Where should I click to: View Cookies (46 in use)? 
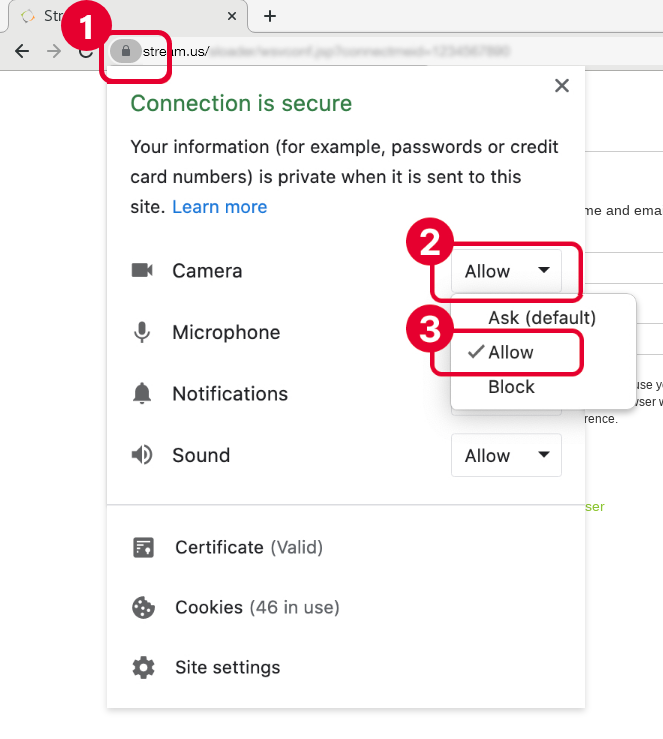coord(256,607)
